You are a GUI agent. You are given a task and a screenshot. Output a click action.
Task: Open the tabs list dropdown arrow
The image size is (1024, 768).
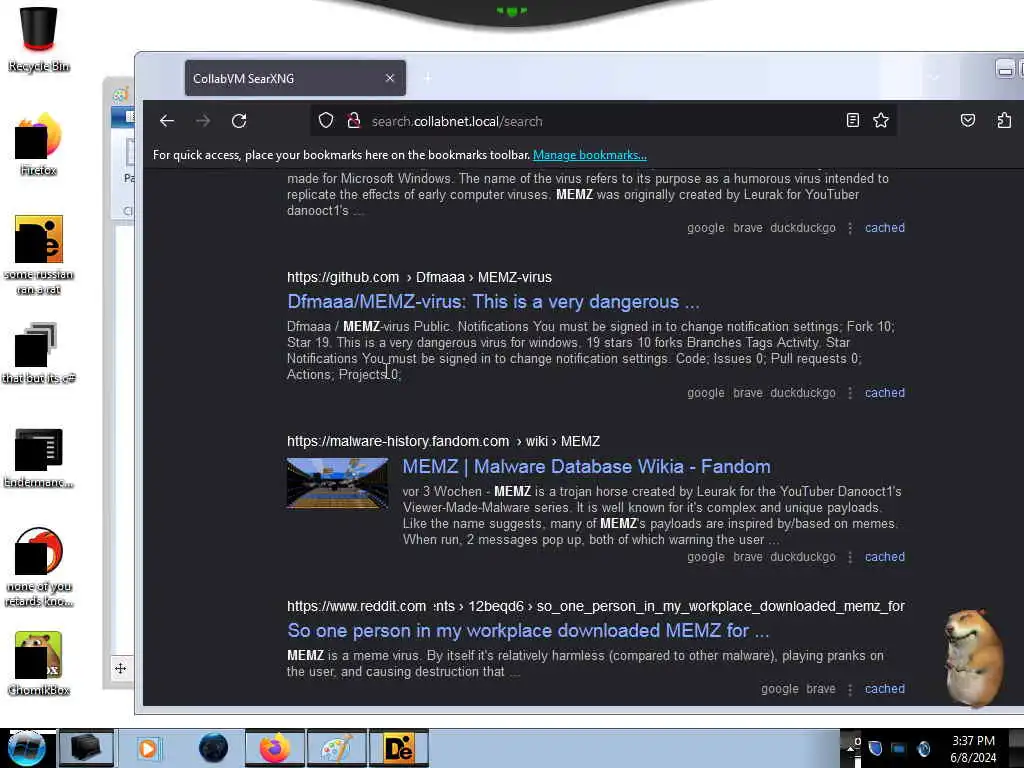click(935, 78)
